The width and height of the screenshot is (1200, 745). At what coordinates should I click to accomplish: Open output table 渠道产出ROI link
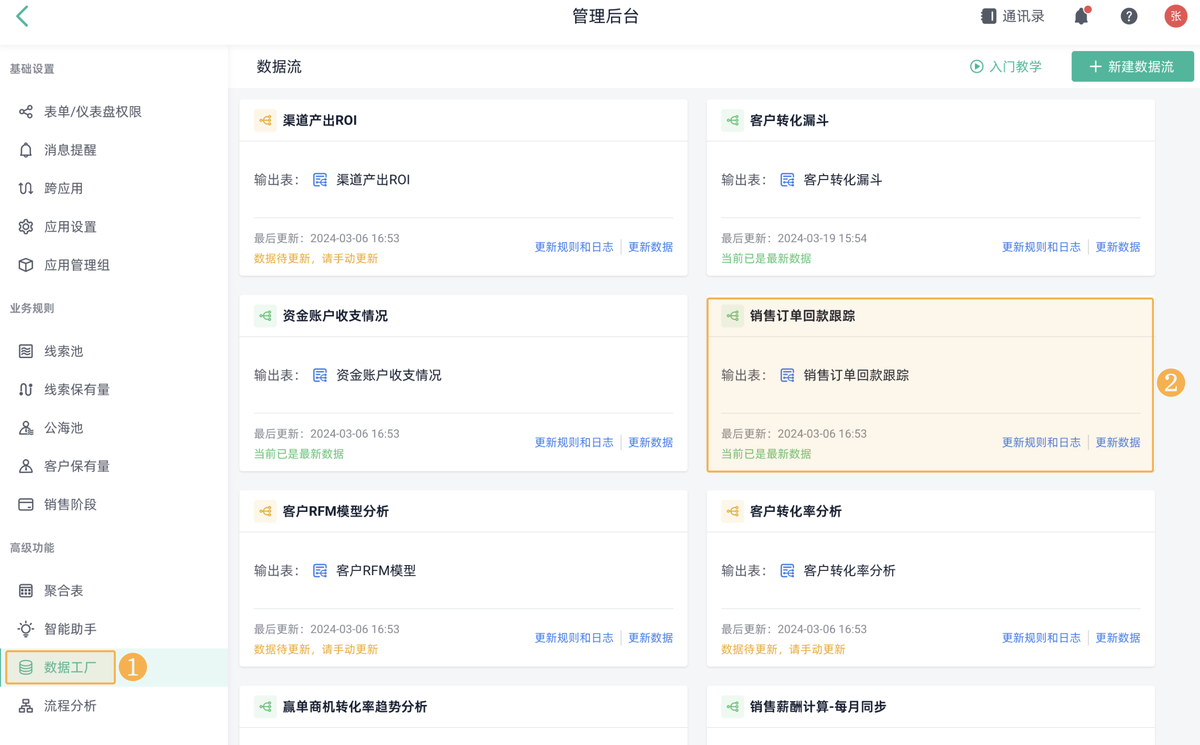pos(373,180)
